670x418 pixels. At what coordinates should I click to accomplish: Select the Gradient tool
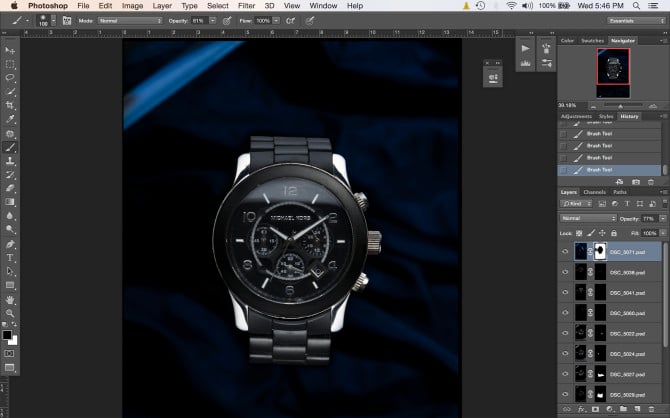tap(10, 202)
